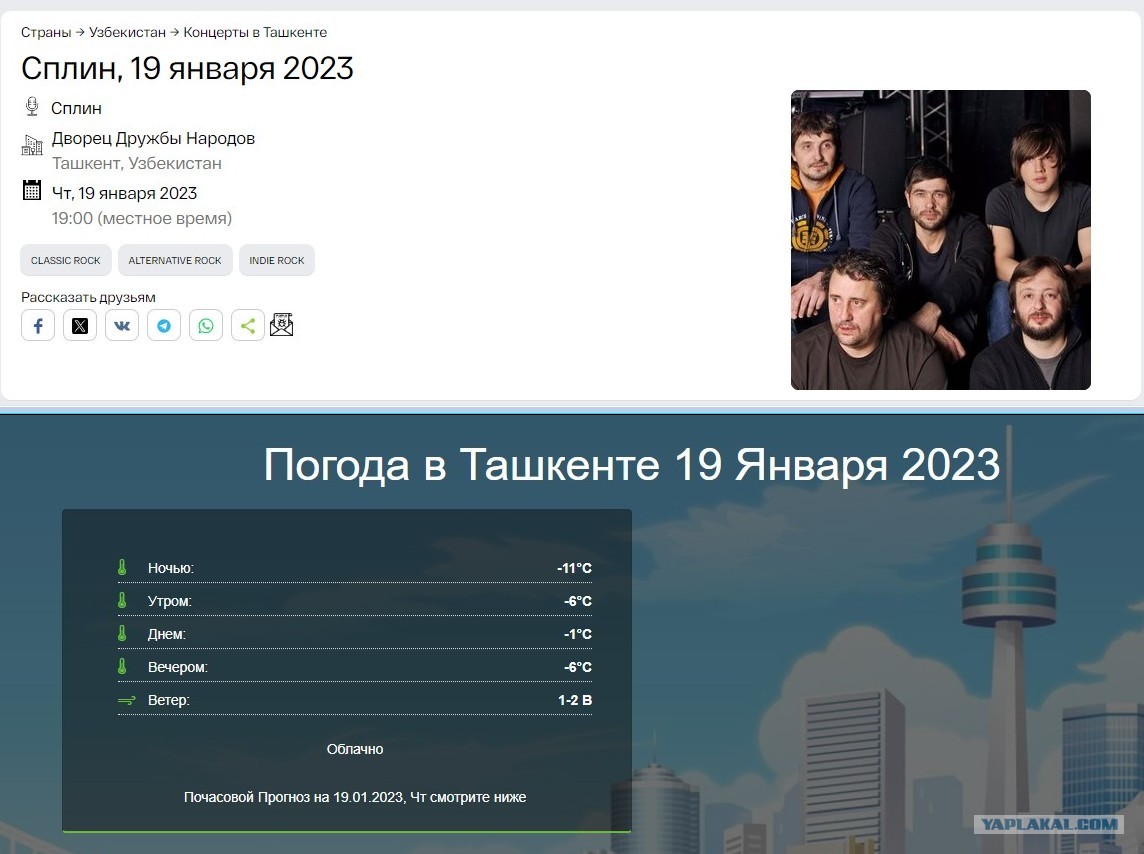Share concert on X (Twitter)
The width and height of the screenshot is (1144, 854).
80,325
